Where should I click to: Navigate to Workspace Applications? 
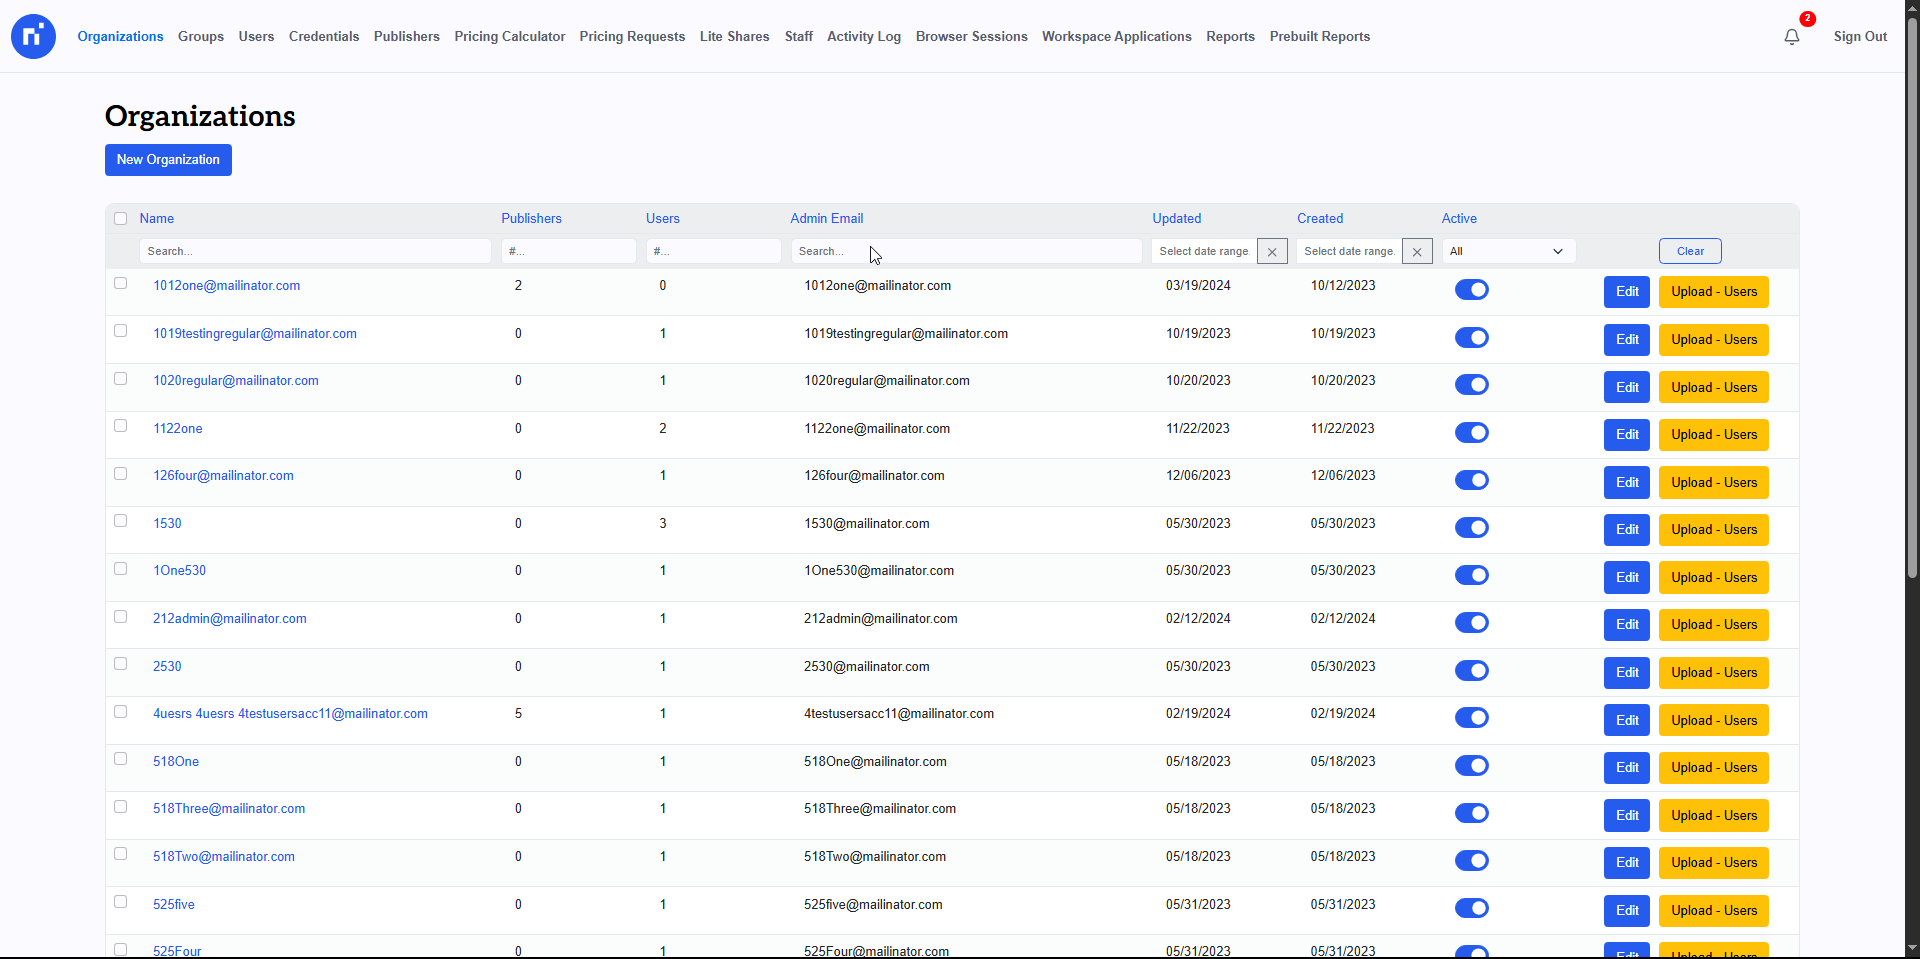1116,37
